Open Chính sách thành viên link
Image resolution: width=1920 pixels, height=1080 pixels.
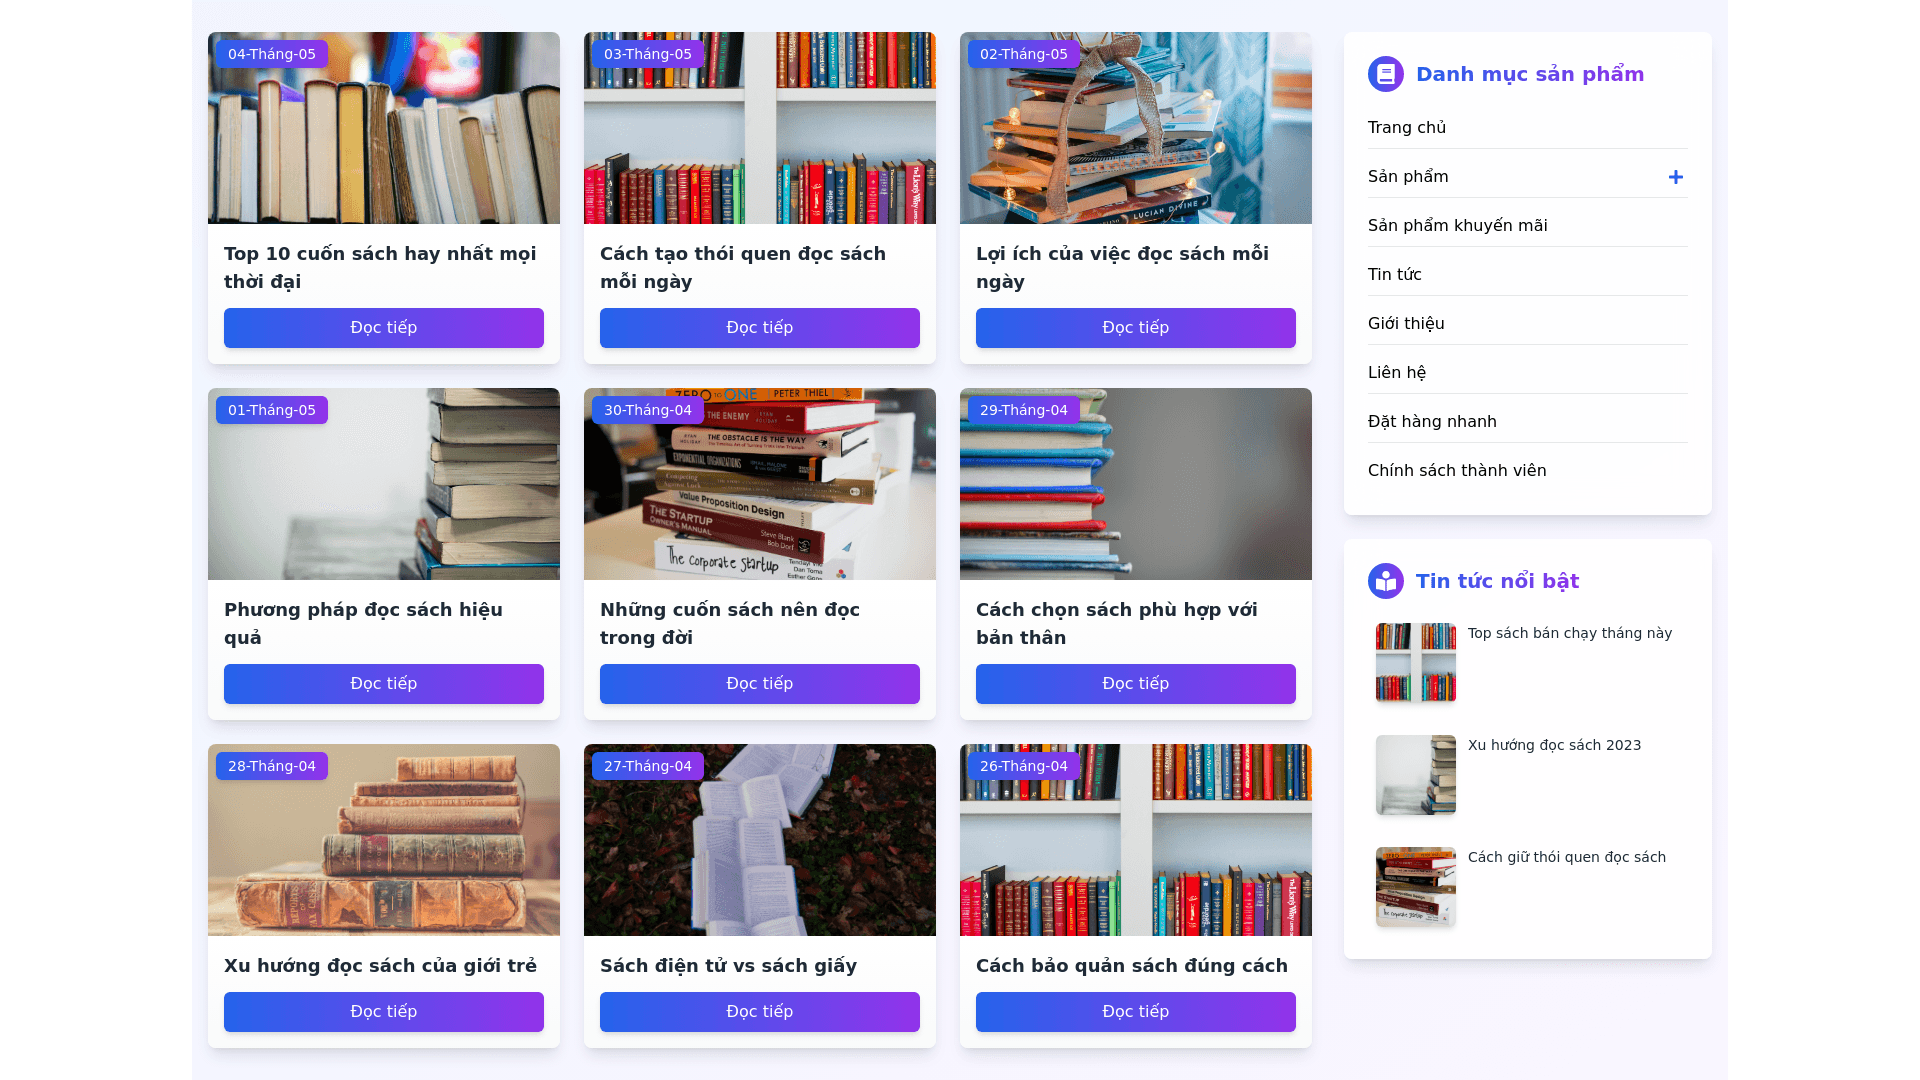click(1457, 470)
